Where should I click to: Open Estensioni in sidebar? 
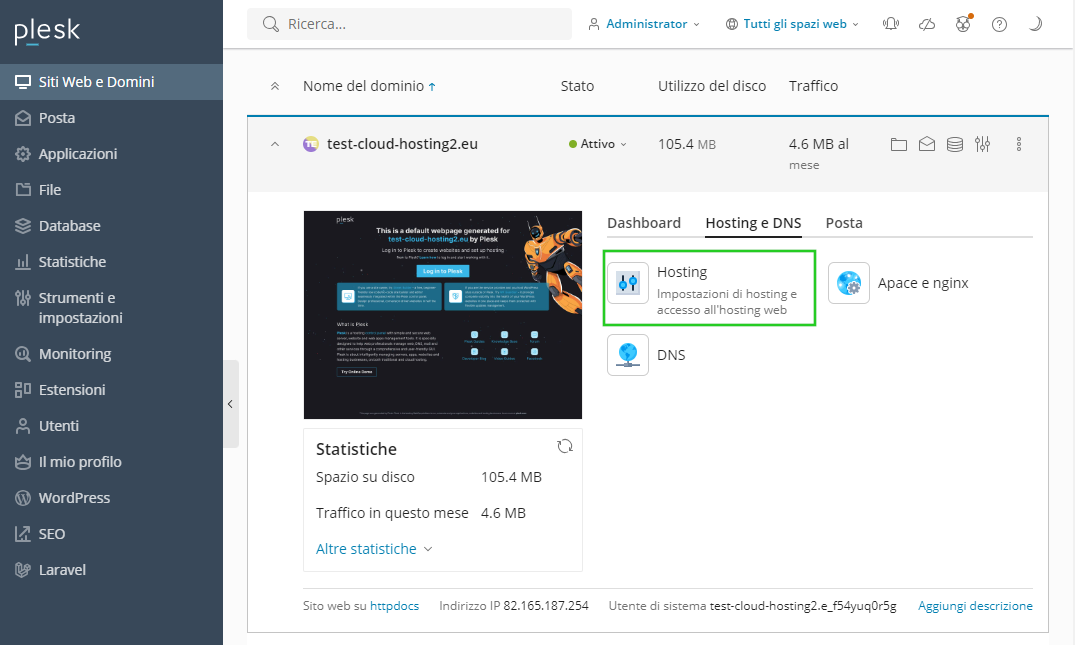coord(111,390)
